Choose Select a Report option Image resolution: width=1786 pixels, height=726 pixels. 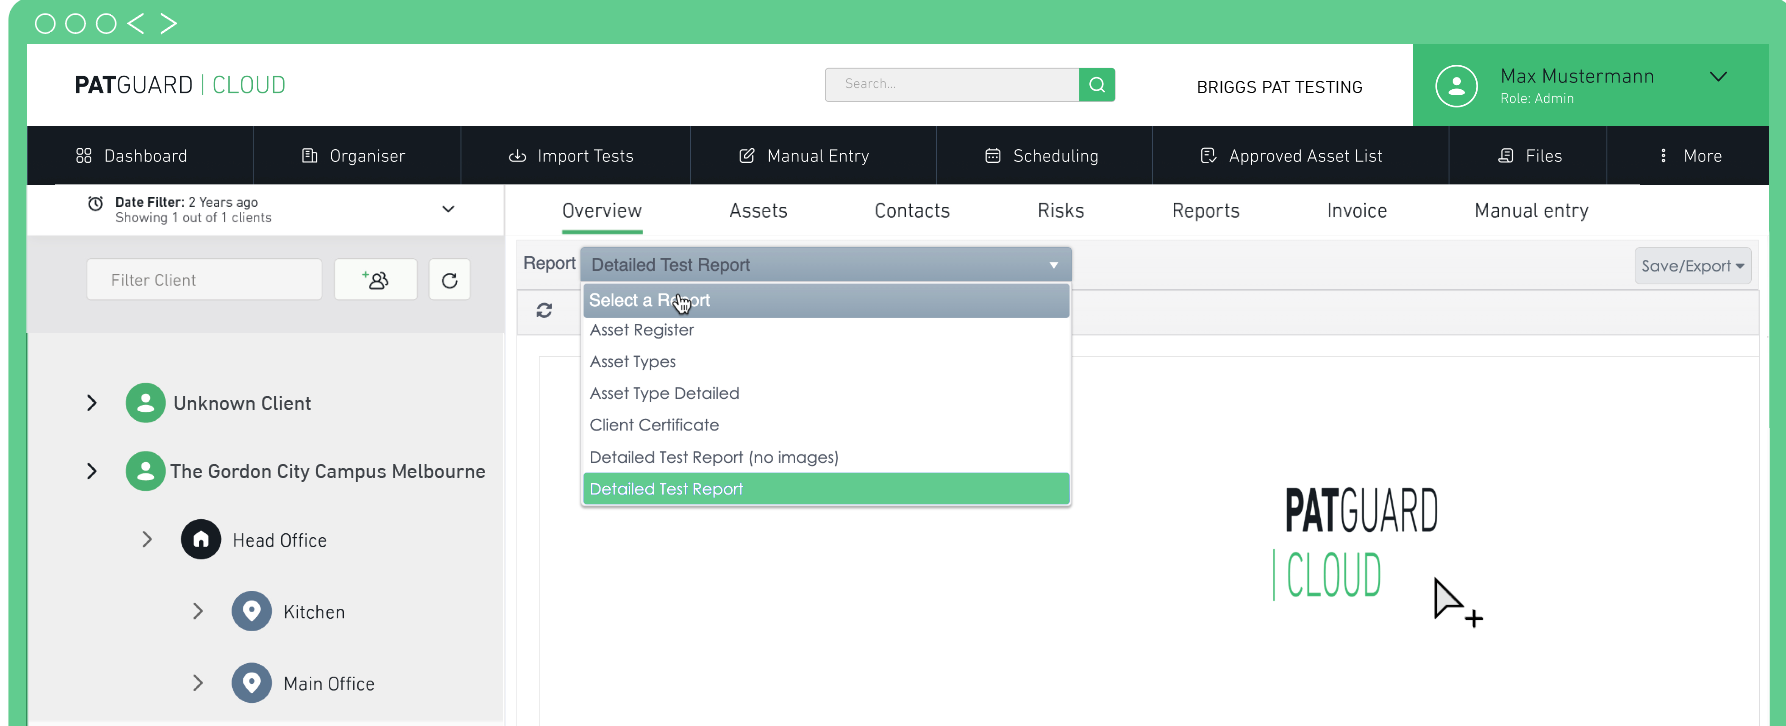pyautogui.click(x=826, y=300)
